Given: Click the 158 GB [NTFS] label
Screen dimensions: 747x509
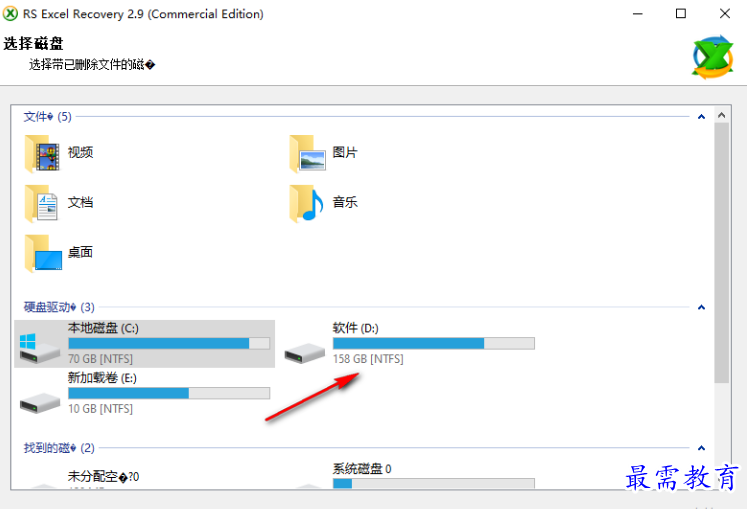Looking at the screenshot, I should tap(368, 358).
